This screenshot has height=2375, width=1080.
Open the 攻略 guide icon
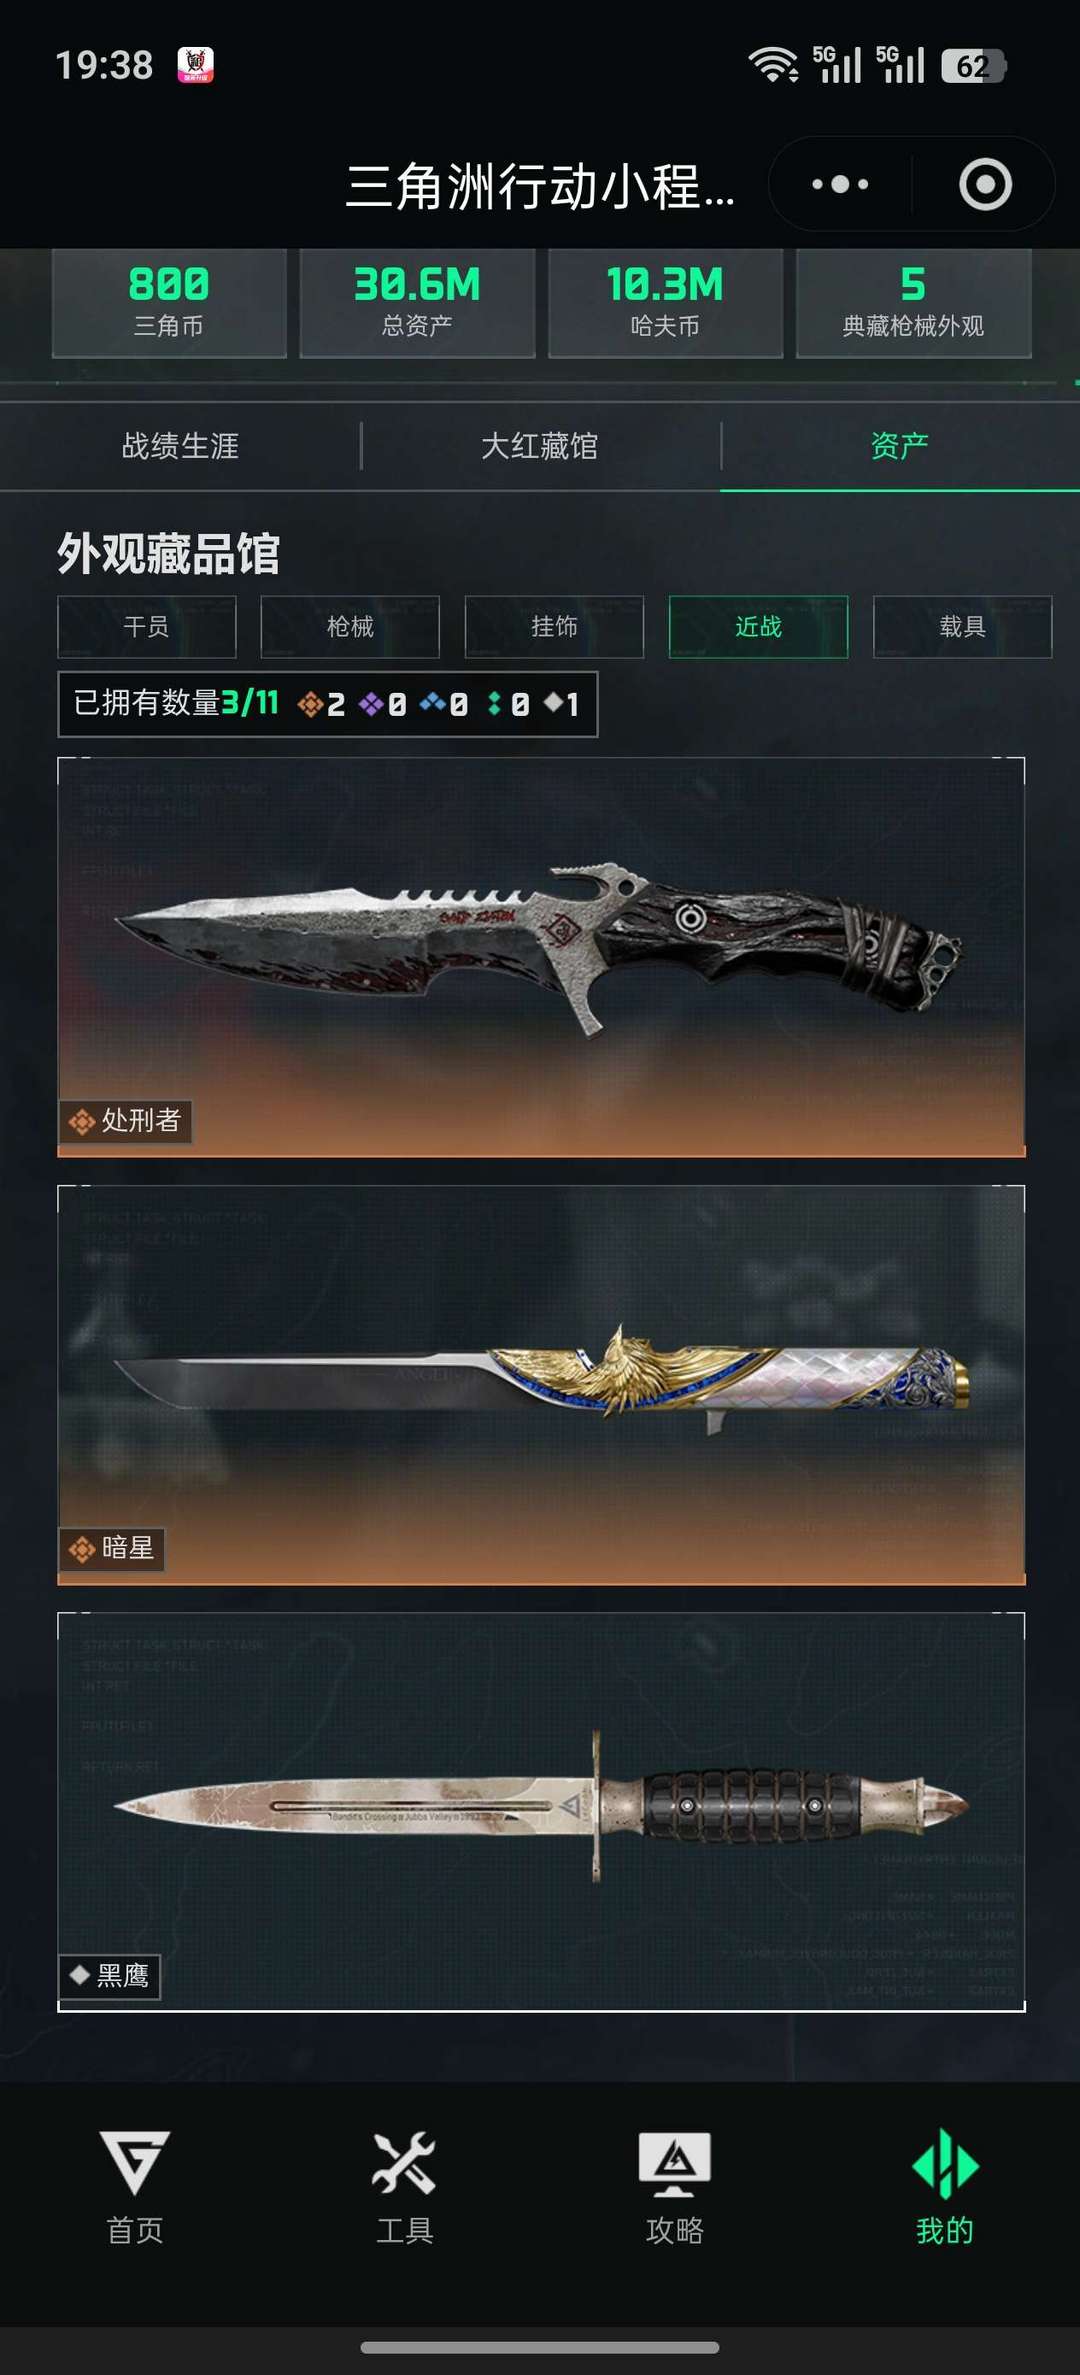[675, 2163]
